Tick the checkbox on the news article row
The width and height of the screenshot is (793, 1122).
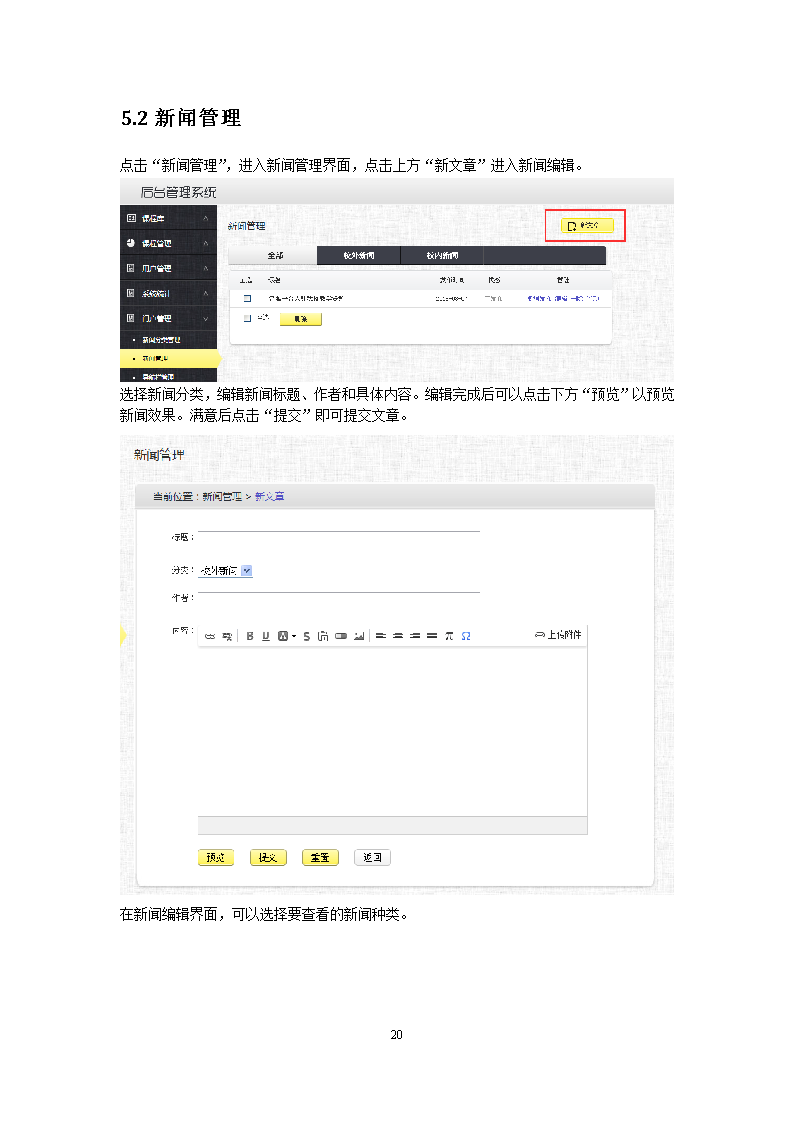tap(248, 298)
